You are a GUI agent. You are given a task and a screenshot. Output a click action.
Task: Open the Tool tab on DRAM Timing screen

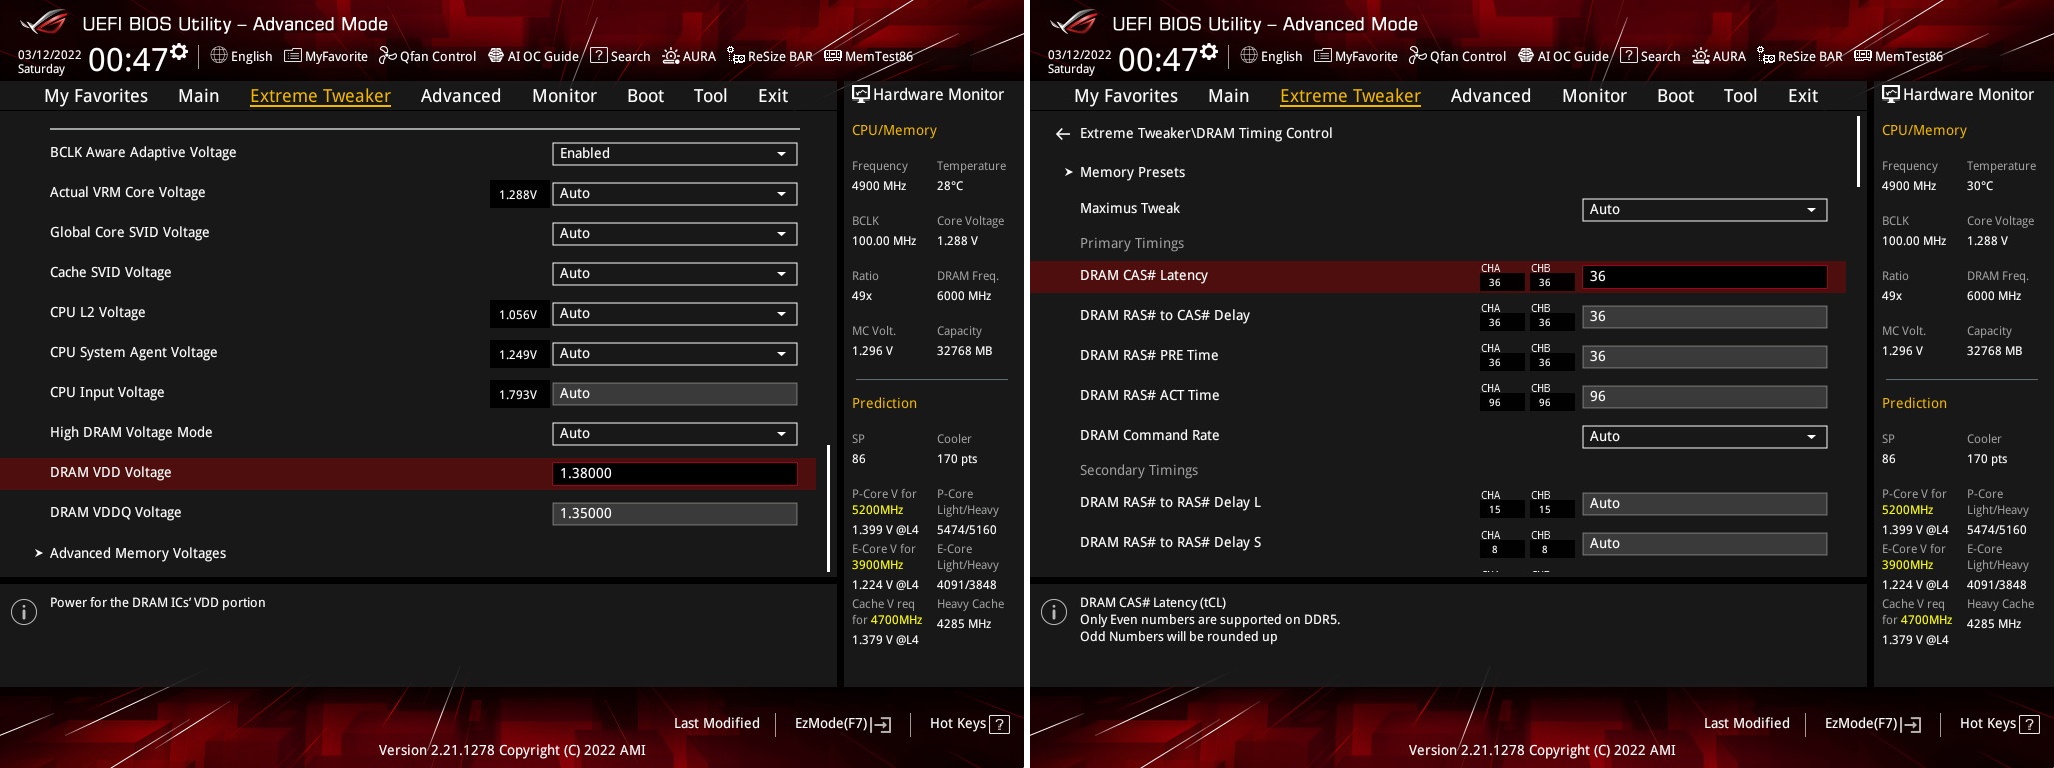[x=1740, y=95]
